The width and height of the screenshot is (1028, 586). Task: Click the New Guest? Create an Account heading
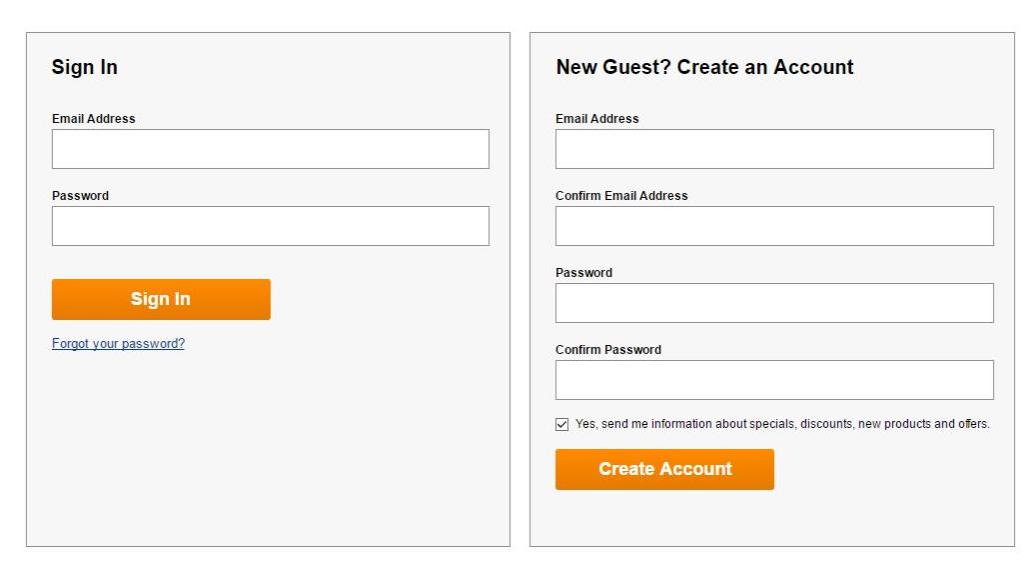704,68
